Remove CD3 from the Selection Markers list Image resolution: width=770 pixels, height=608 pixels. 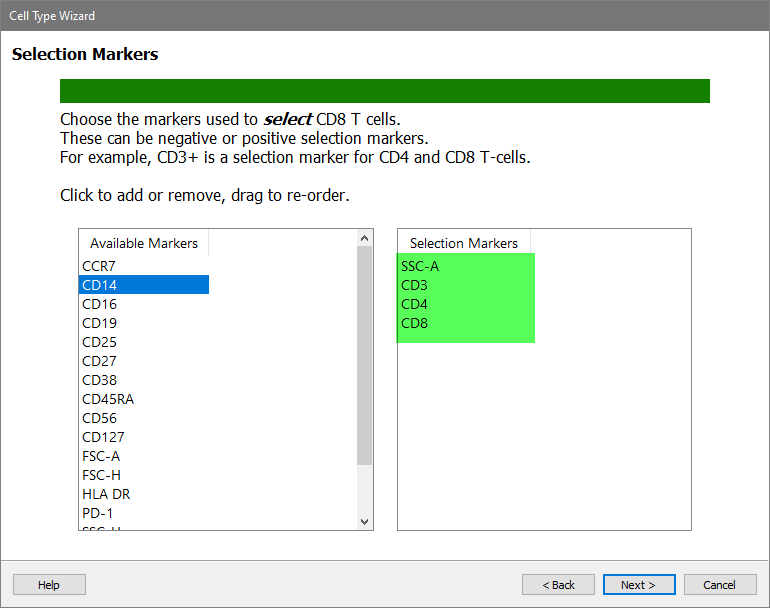click(x=414, y=285)
